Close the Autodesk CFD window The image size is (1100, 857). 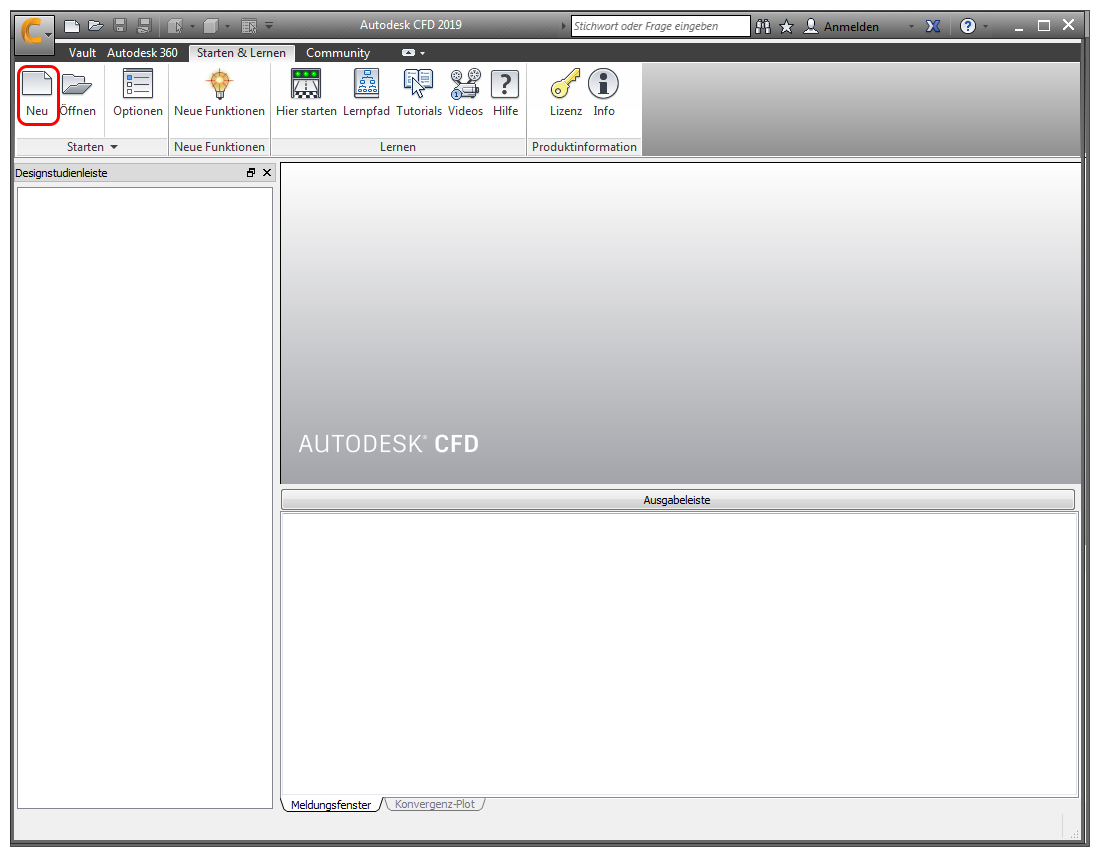point(1068,25)
